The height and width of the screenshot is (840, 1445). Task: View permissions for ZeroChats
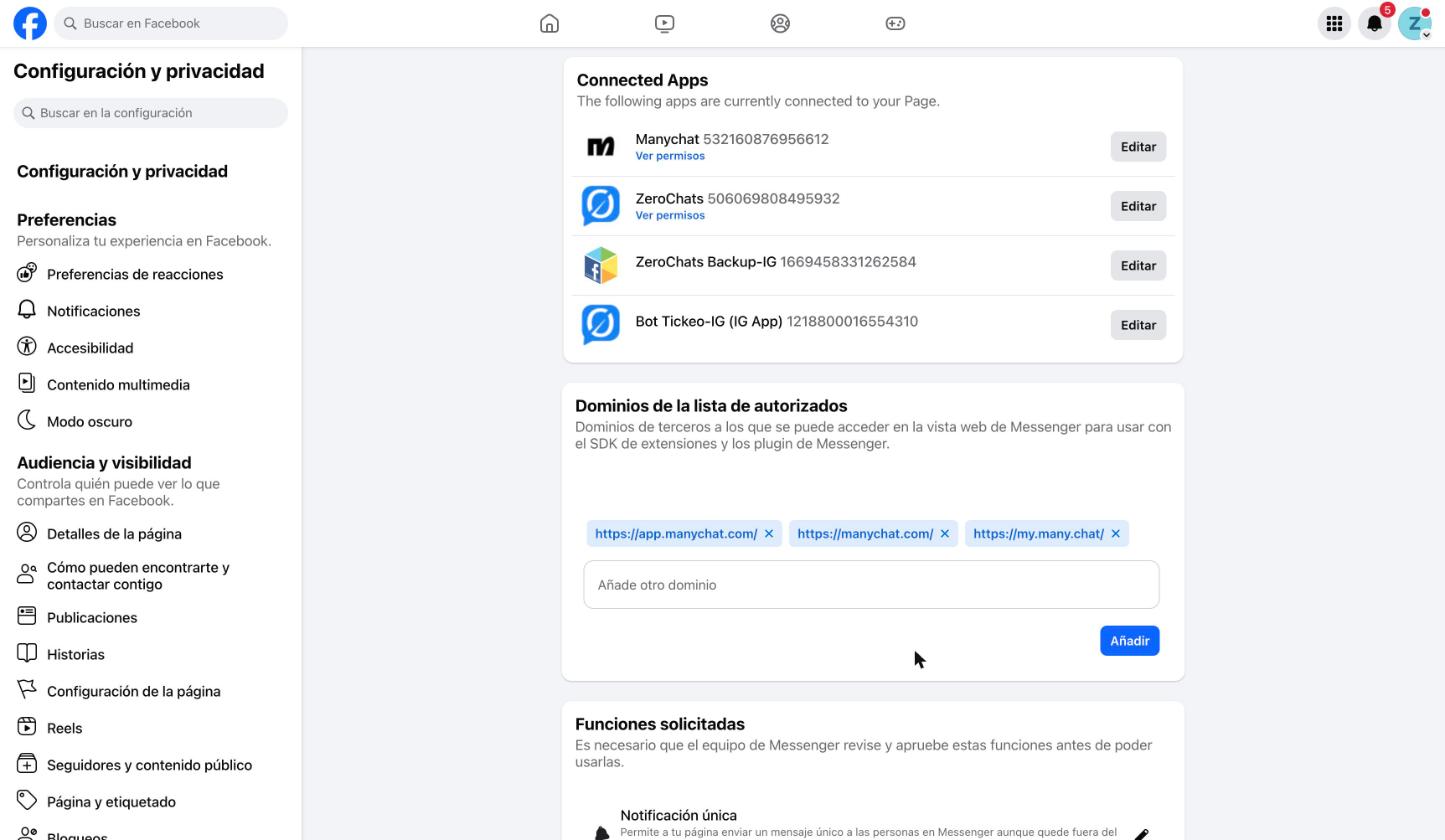[670, 215]
